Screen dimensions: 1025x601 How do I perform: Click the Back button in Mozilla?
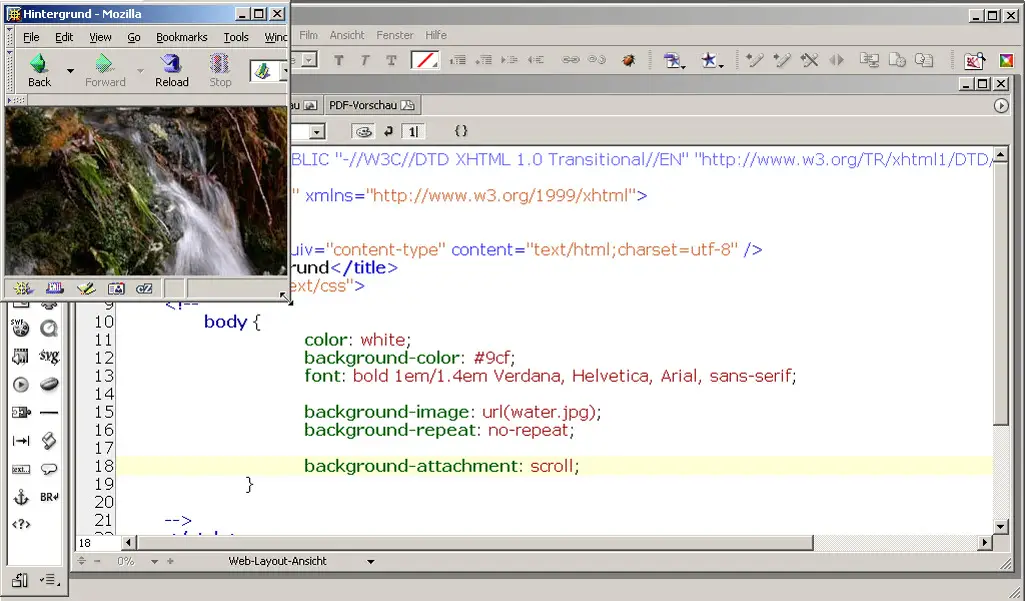click(39, 70)
